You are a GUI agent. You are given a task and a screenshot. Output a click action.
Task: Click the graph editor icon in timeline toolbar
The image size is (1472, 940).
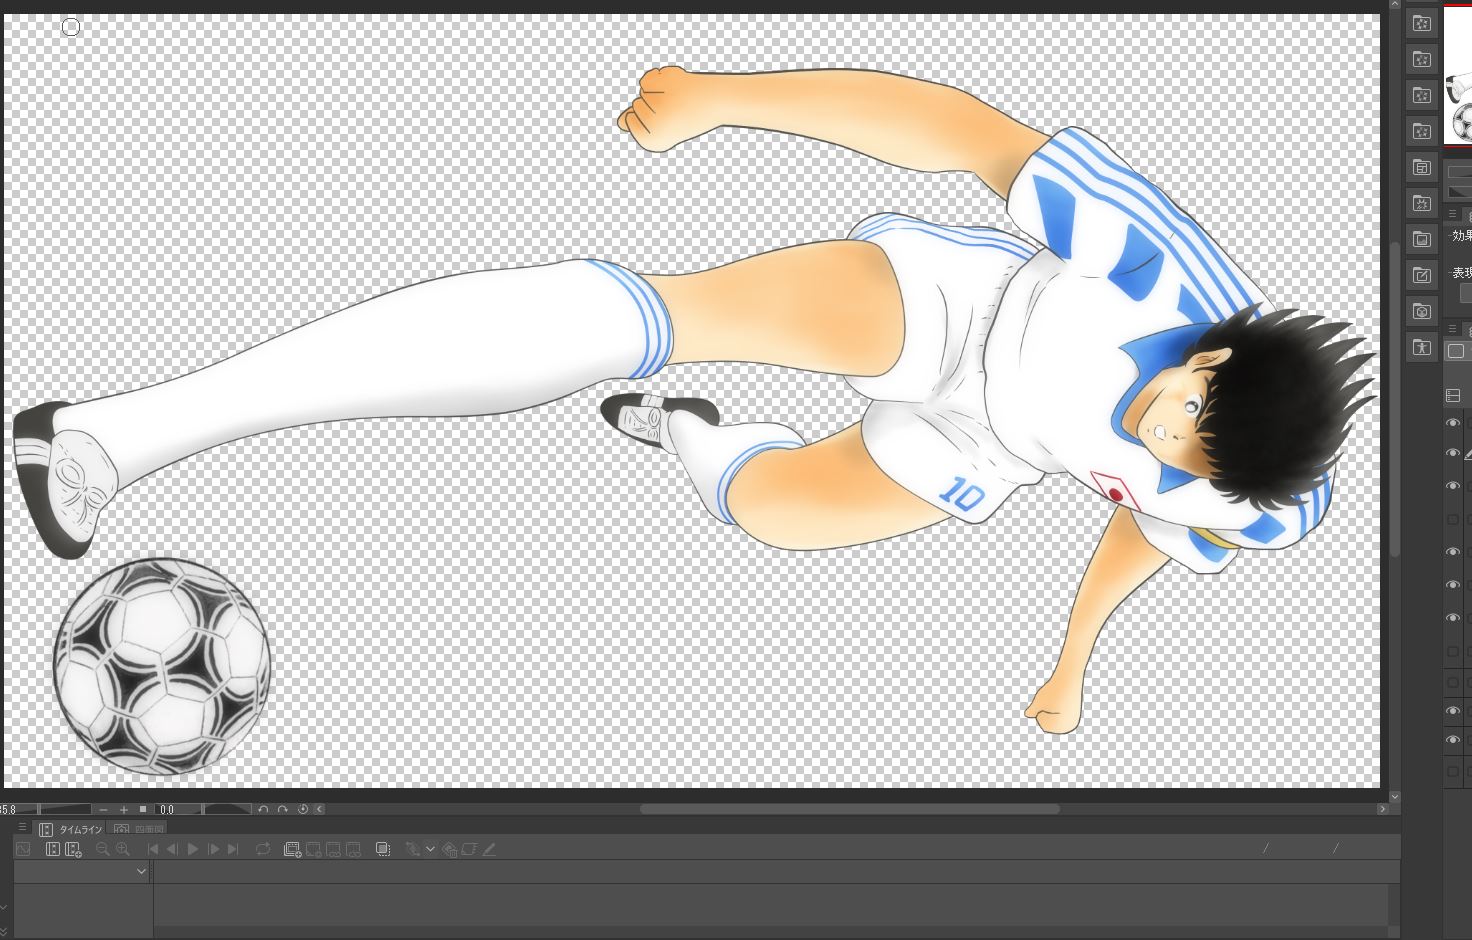tap(23, 849)
